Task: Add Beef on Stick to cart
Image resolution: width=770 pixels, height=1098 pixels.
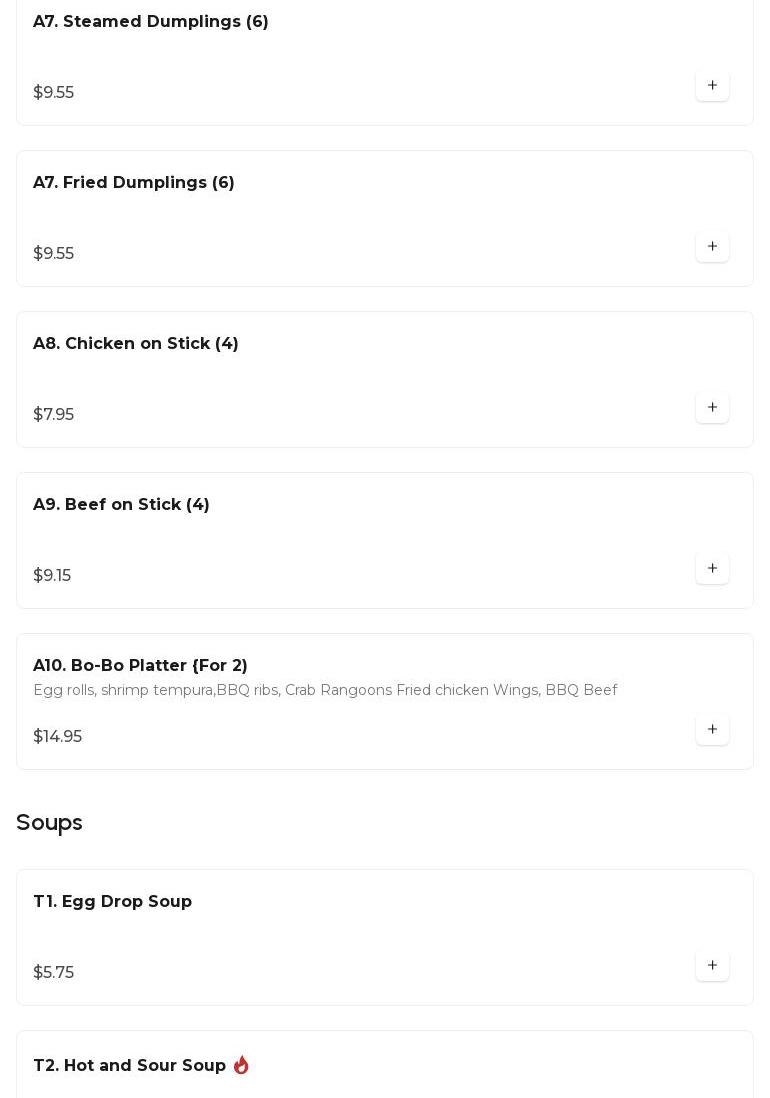Action: (712, 569)
